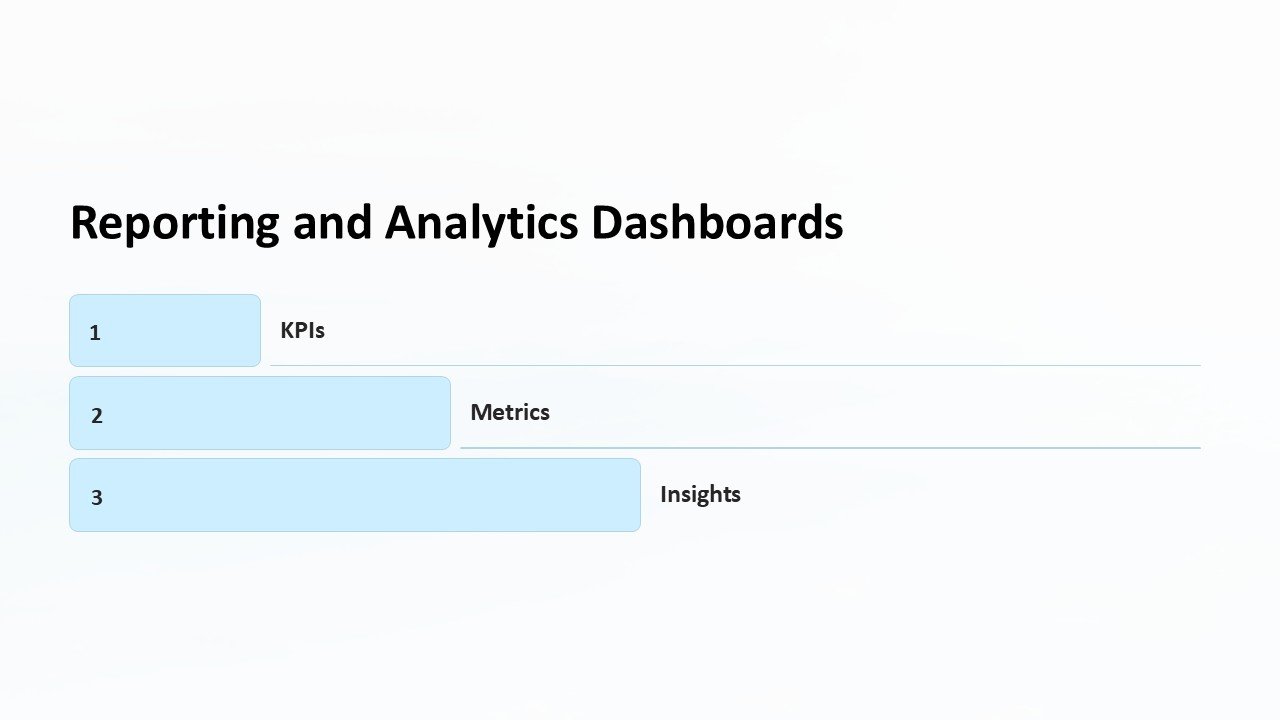Click the word "Reporting" in the title

tap(174, 222)
